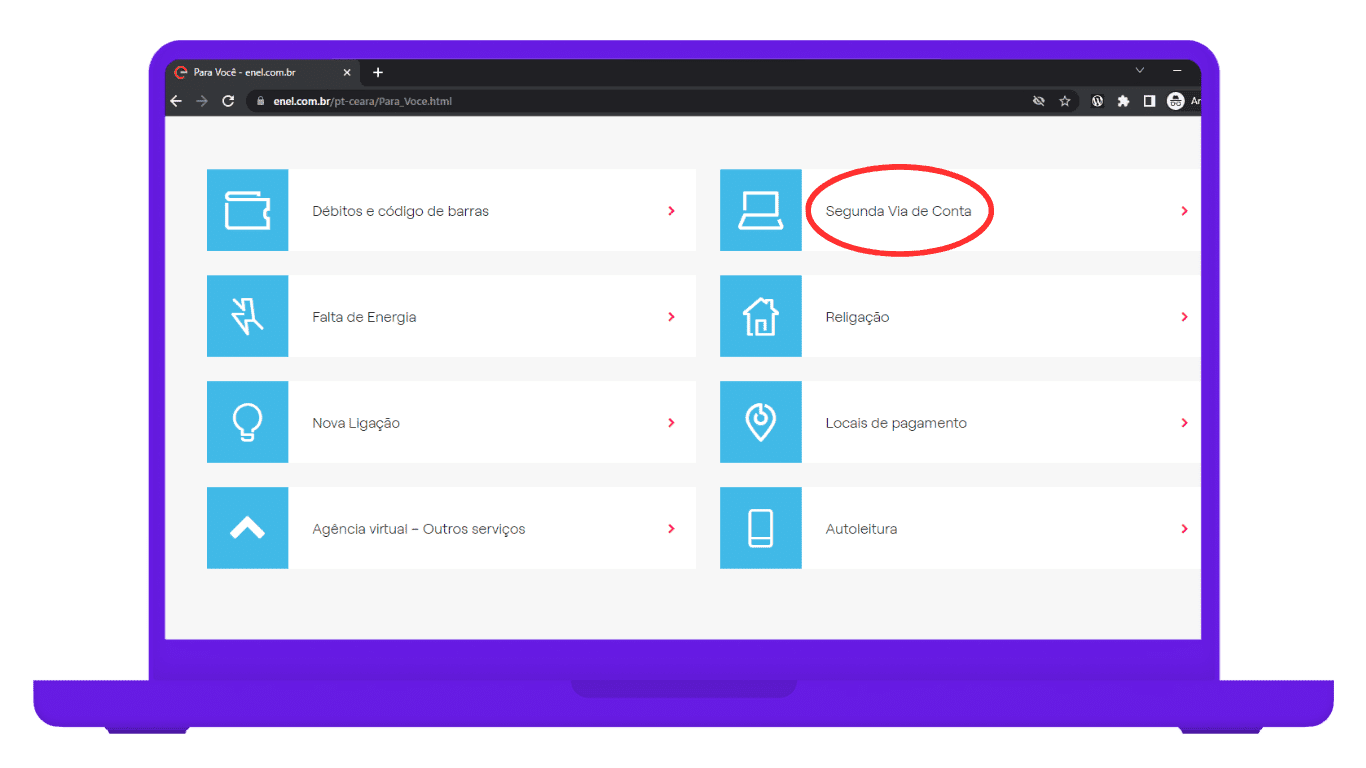Expand the tab search dropdown arrow
The width and height of the screenshot is (1366, 768).
click(1139, 71)
